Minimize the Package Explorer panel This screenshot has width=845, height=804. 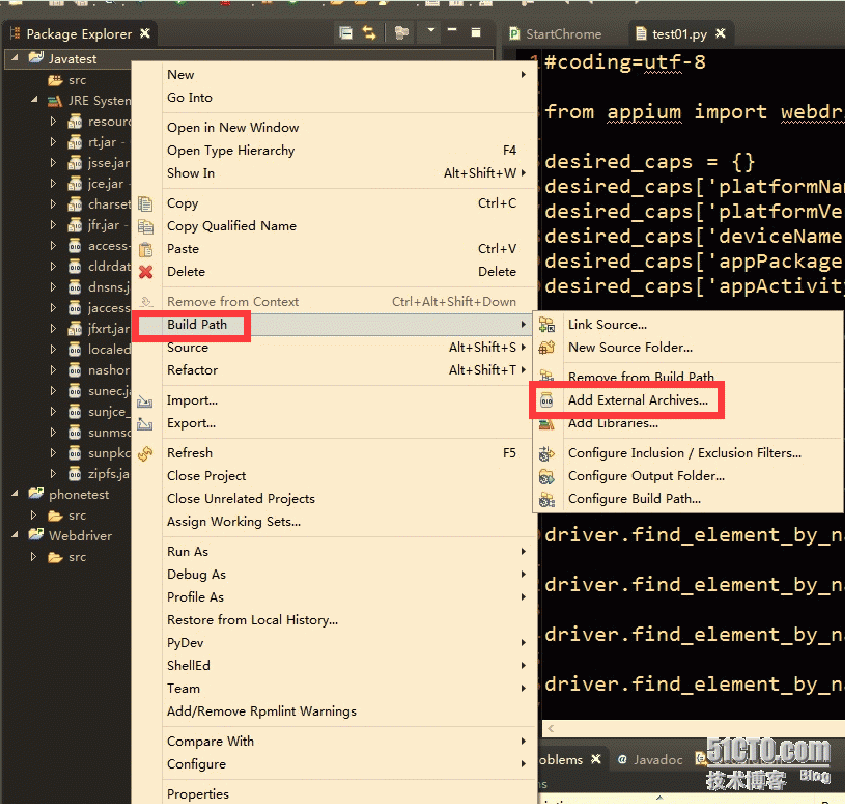[x=452, y=29]
